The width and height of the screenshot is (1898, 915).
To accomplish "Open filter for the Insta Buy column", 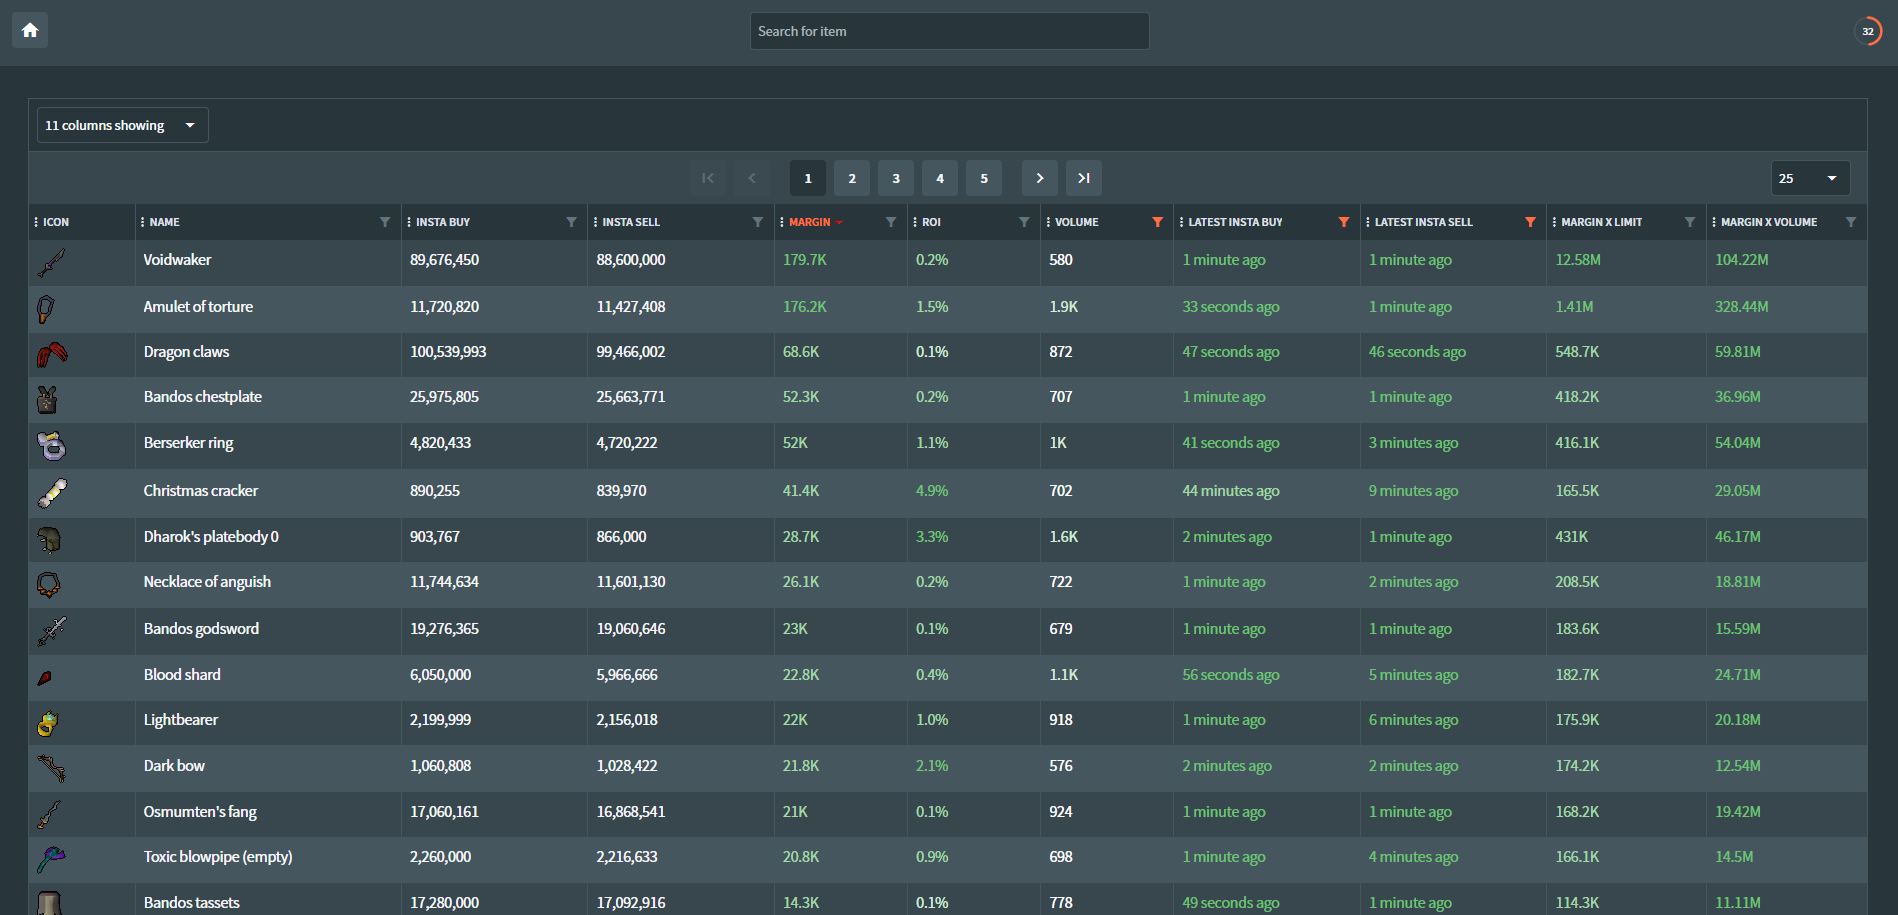I will point(571,222).
